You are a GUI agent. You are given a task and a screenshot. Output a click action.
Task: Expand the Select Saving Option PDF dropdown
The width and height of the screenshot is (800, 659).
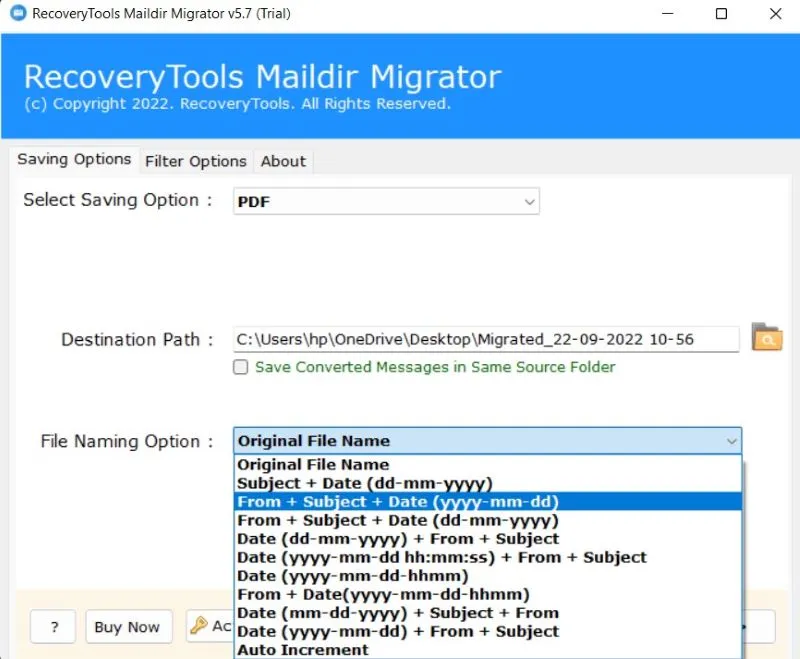tap(529, 202)
